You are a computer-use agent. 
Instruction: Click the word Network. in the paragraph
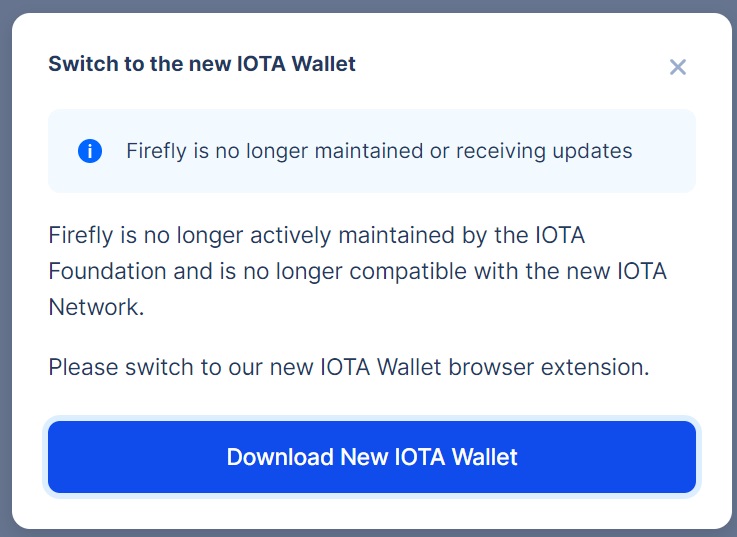click(96, 308)
